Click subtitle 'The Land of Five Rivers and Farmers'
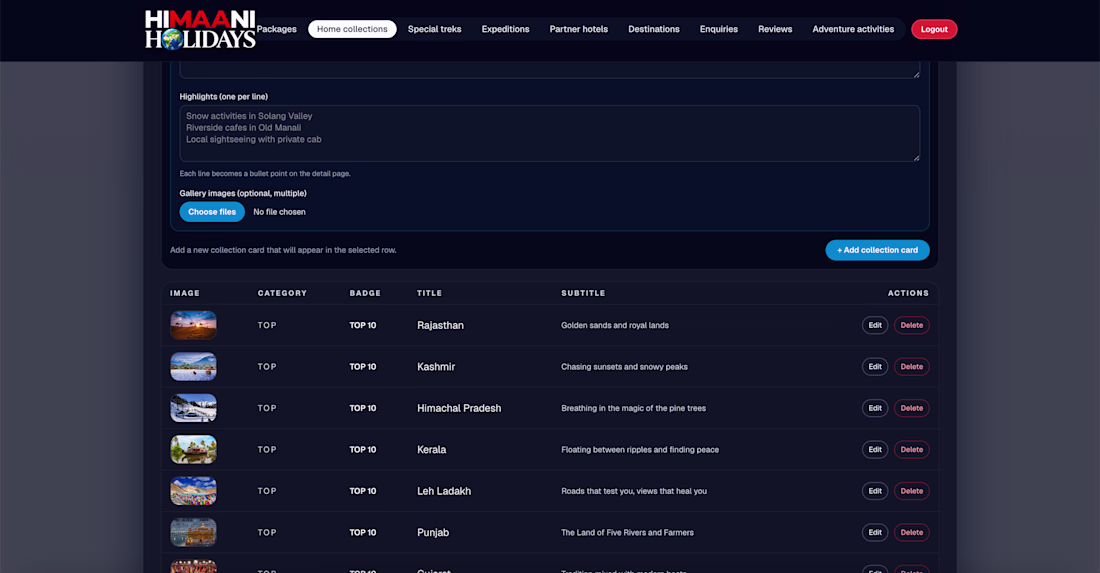 627,532
